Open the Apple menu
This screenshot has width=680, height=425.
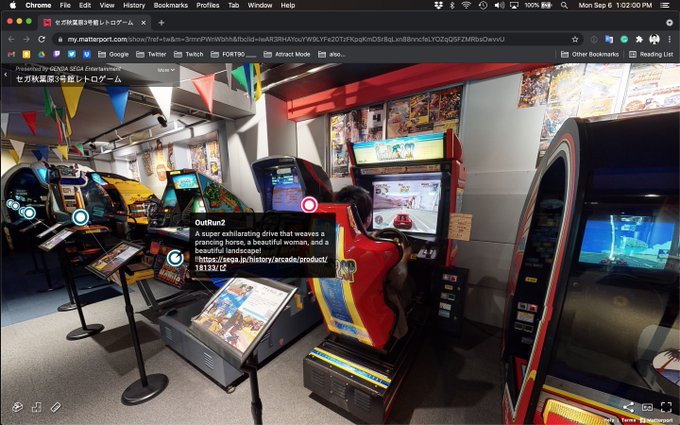point(13,5)
